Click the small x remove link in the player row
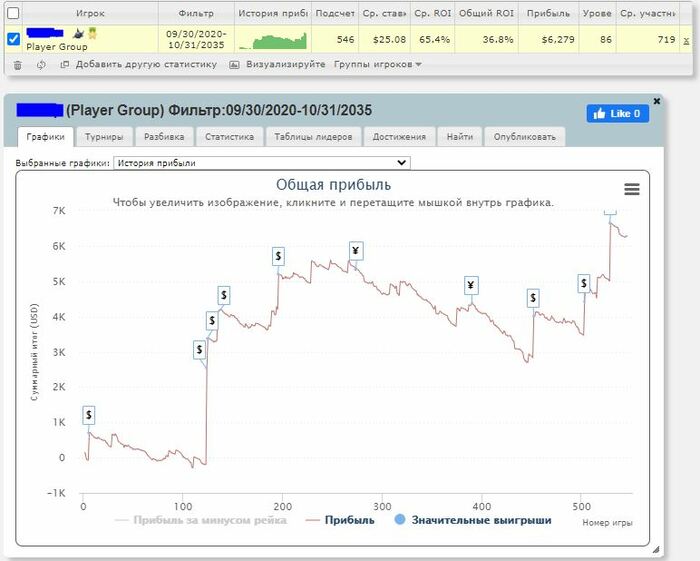700x561 pixels. coord(686,41)
